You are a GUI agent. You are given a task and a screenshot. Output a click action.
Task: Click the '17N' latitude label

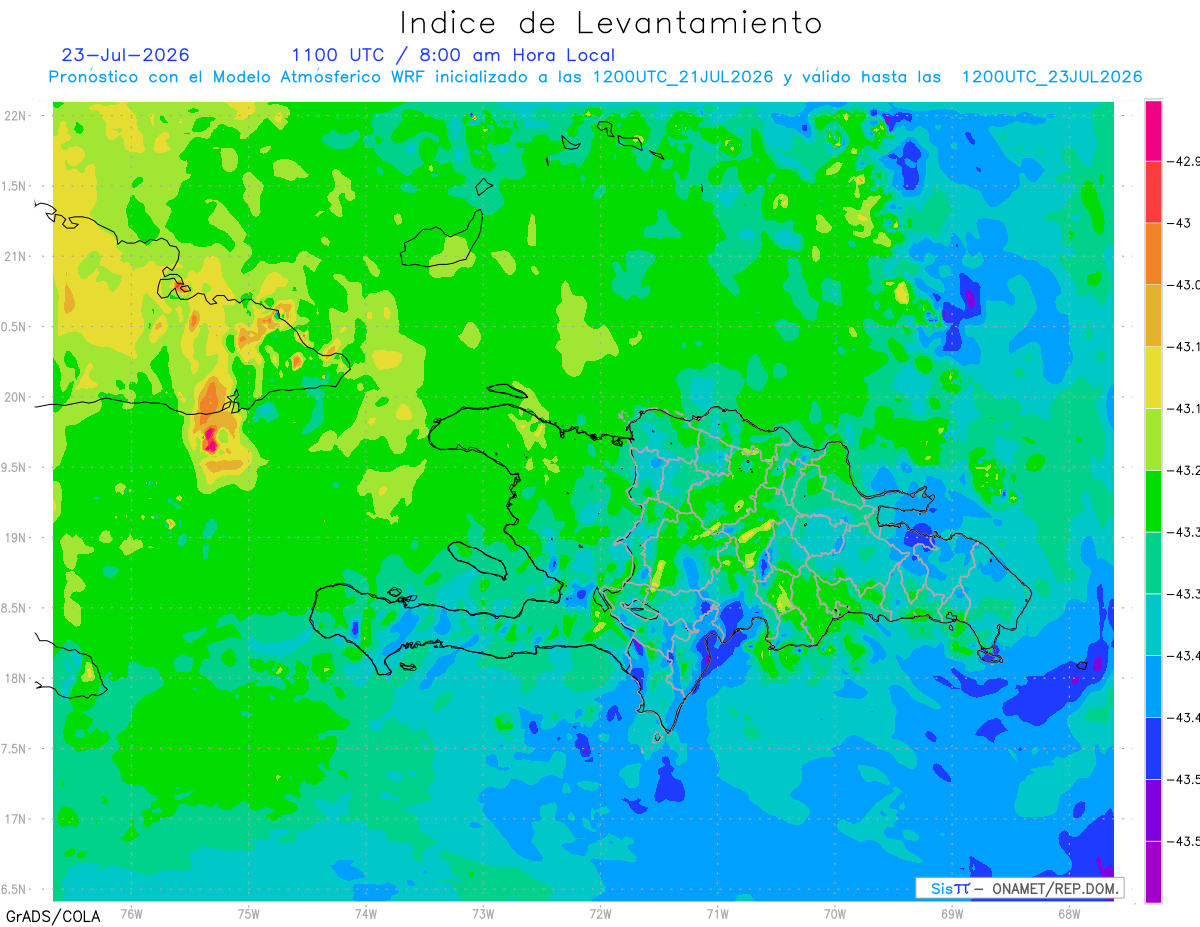click(17, 819)
